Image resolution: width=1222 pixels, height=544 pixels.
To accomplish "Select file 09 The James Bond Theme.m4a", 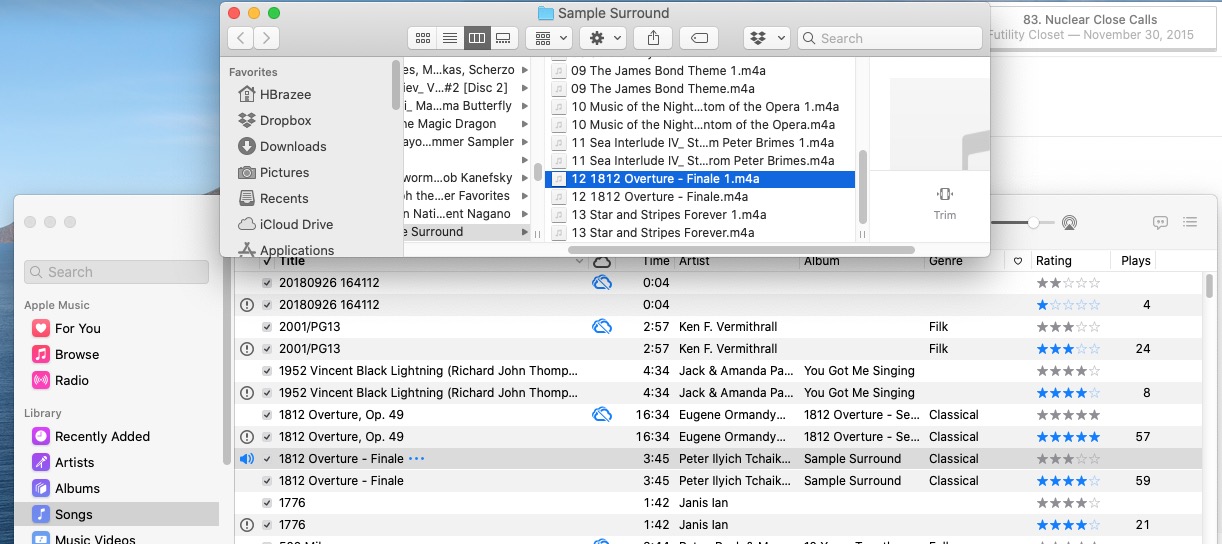I will click(699, 89).
